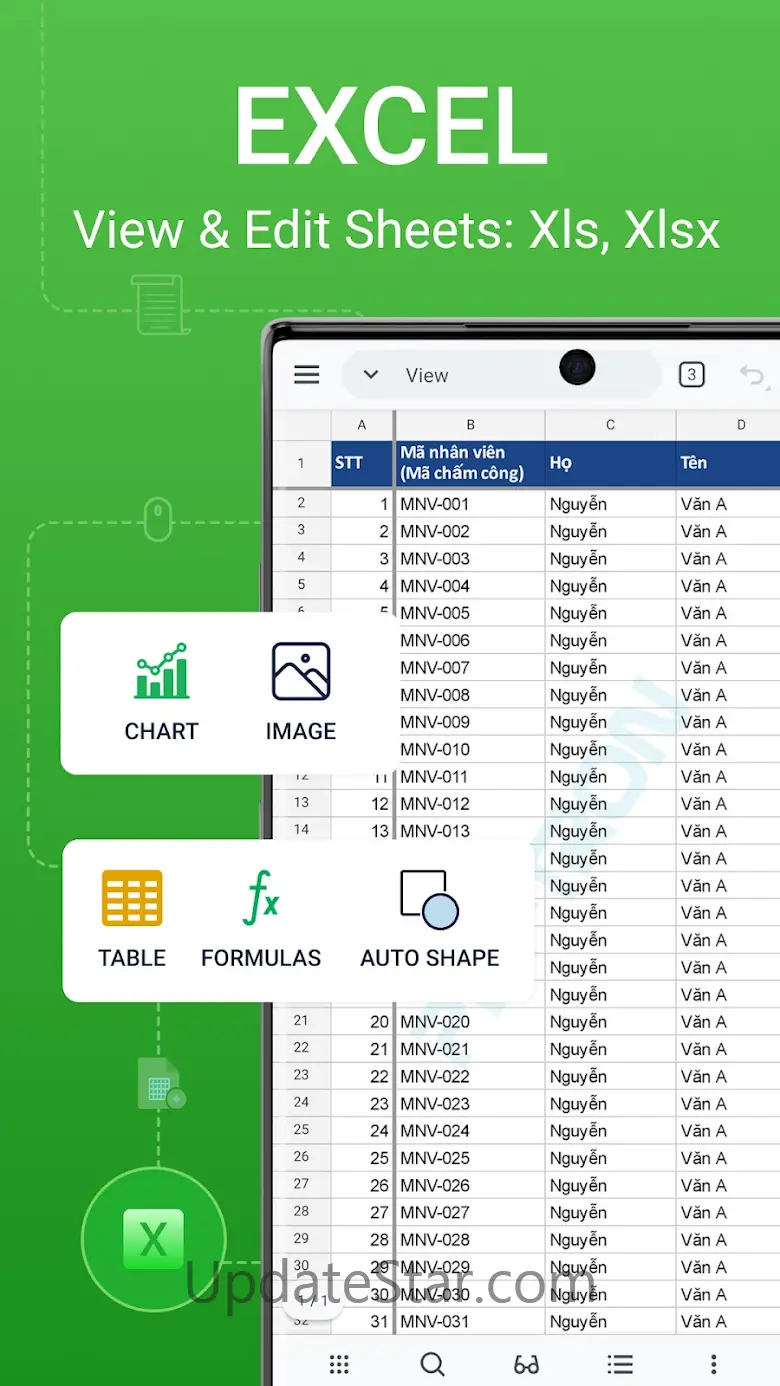Select STT value 23 cell
Viewport: 780px width, 1386px height.
point(362,1104)
